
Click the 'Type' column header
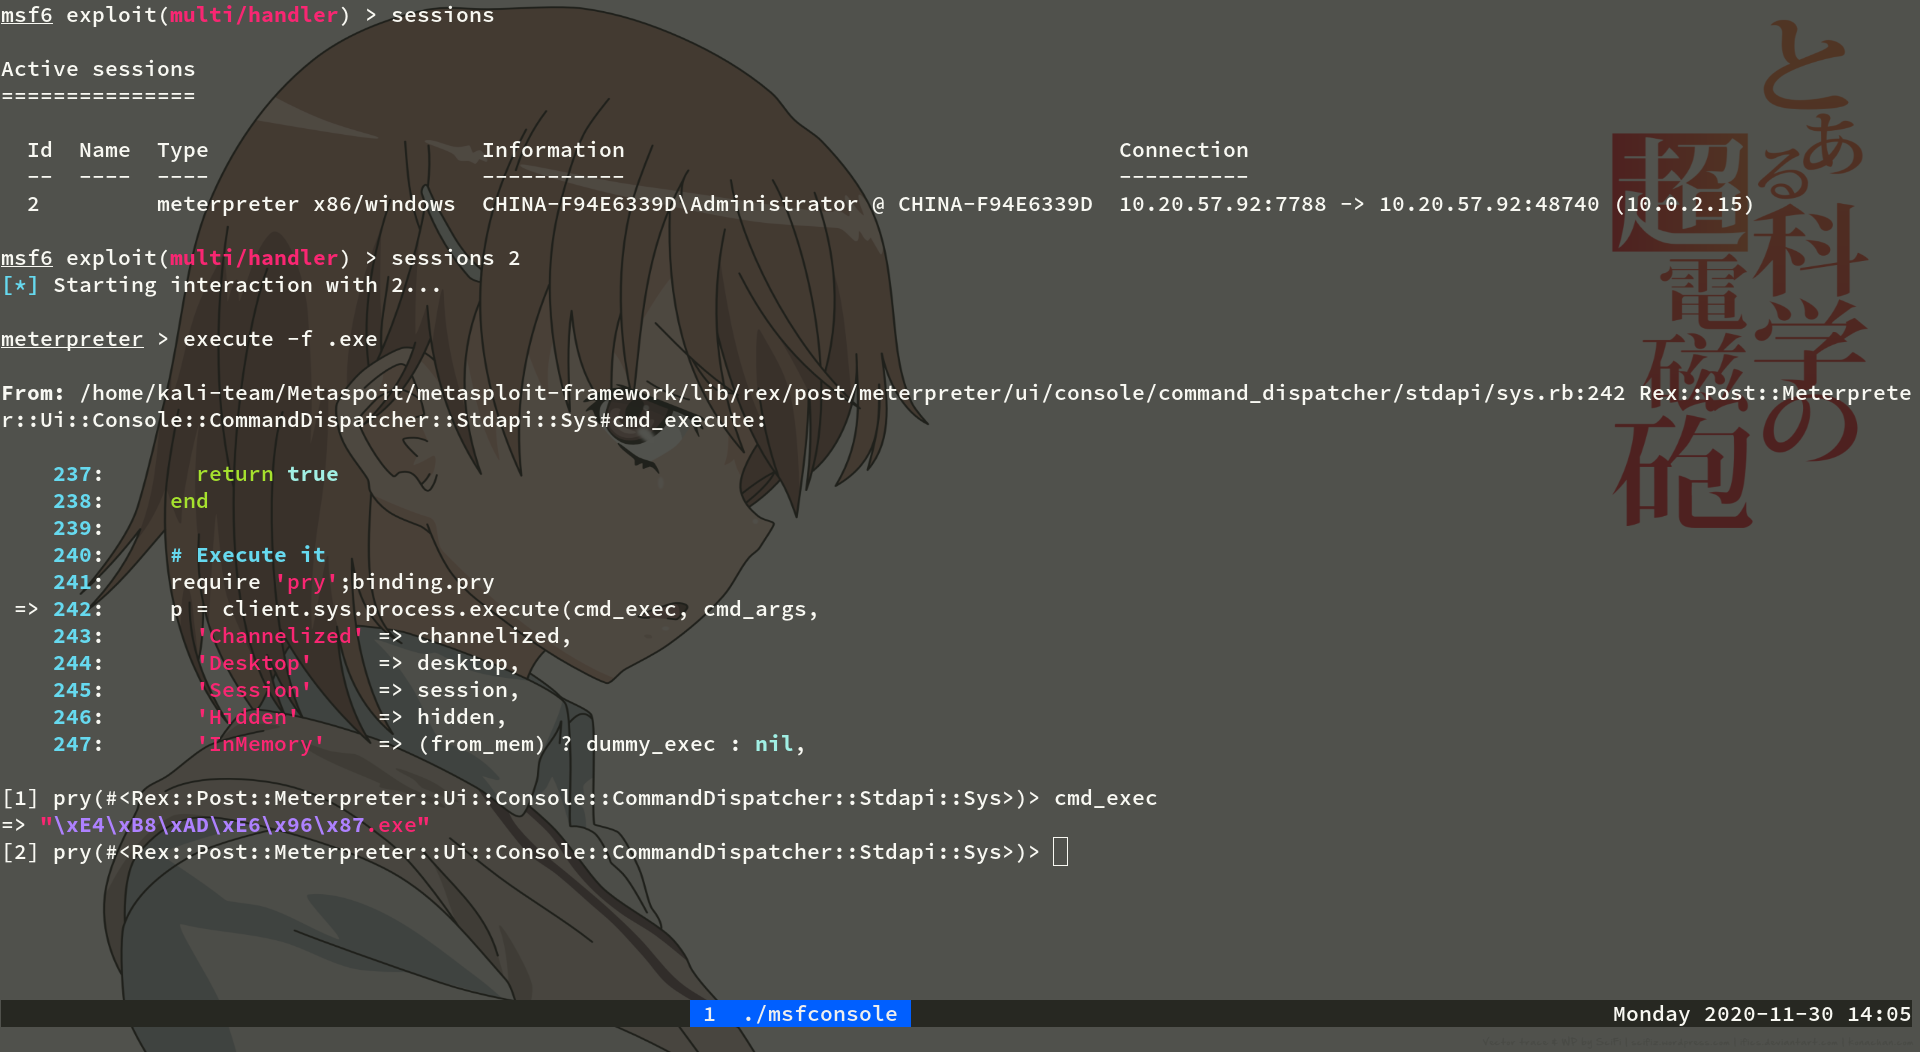pos(183,150)
